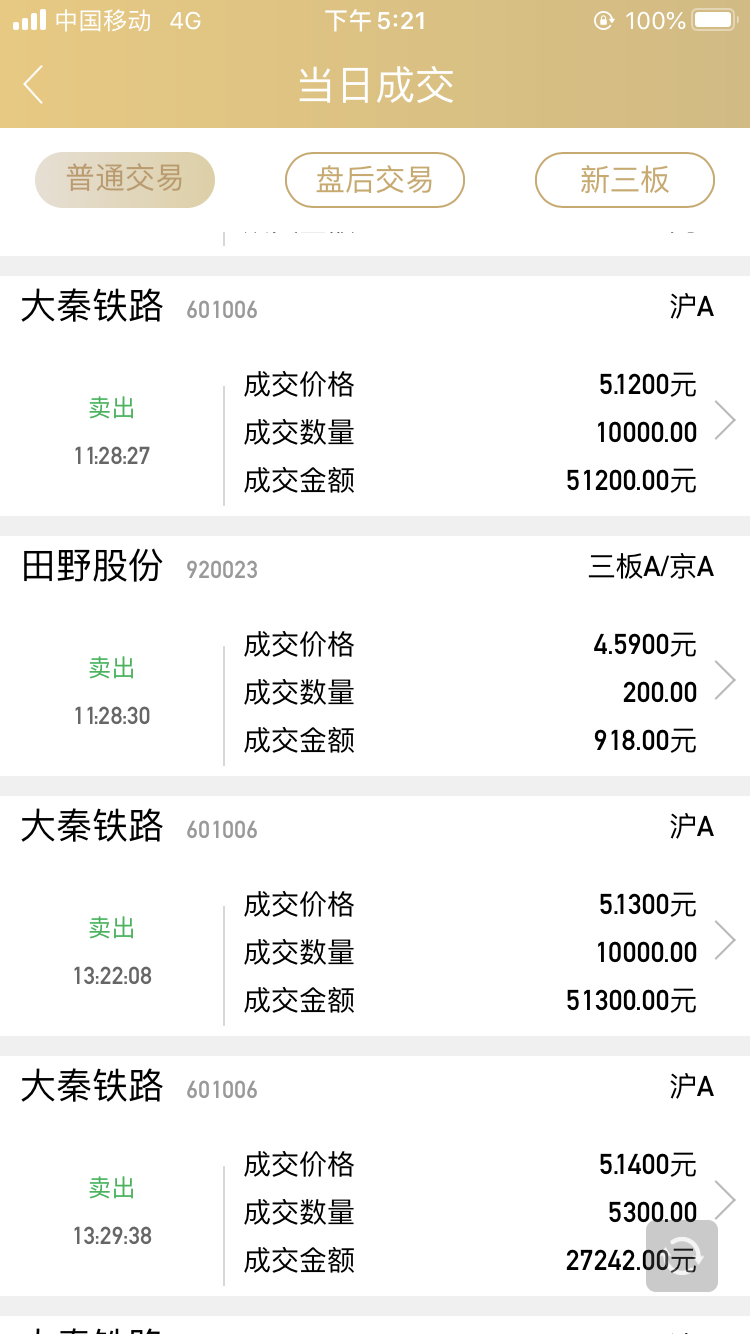Screen dimensions: 750x1334
Task: Tap 卖出 label at 11:28:30
Action: point(111,668)
